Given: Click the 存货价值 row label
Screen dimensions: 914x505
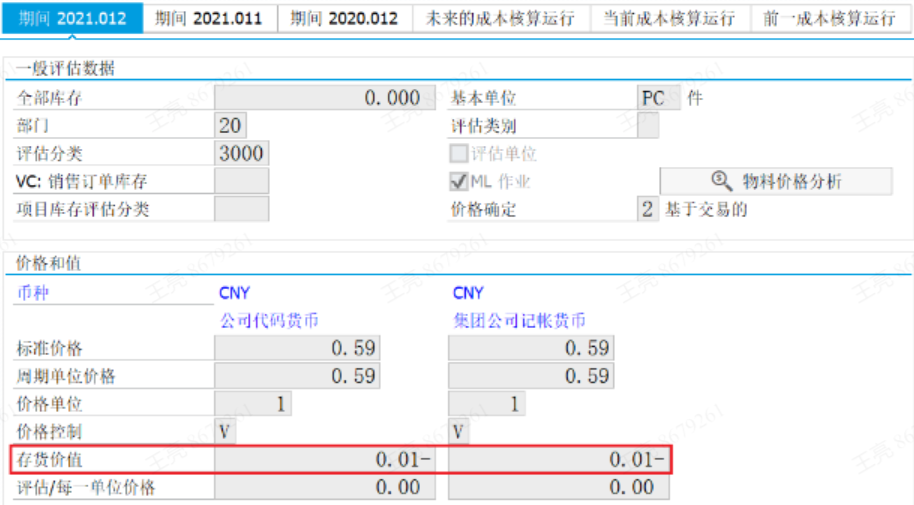Looking at the screenshot, I should (x=50, y=460).
